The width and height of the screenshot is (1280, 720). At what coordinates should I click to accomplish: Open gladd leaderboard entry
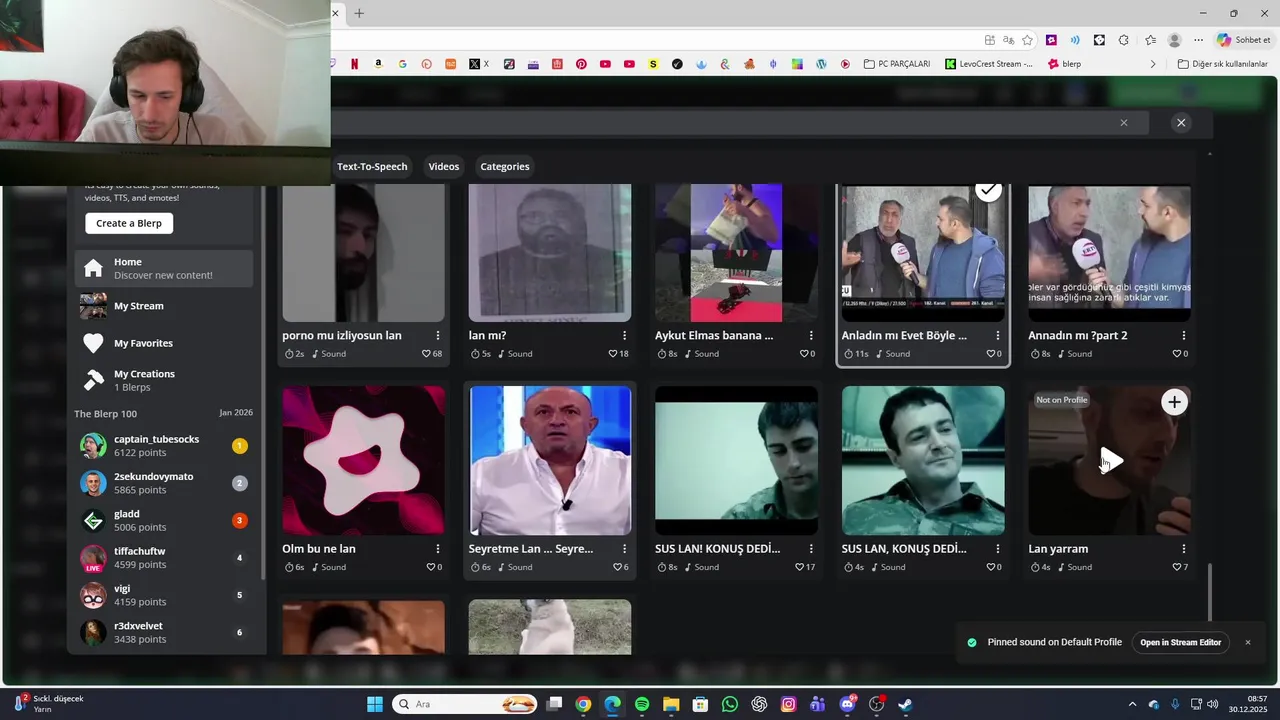(163, 520)
